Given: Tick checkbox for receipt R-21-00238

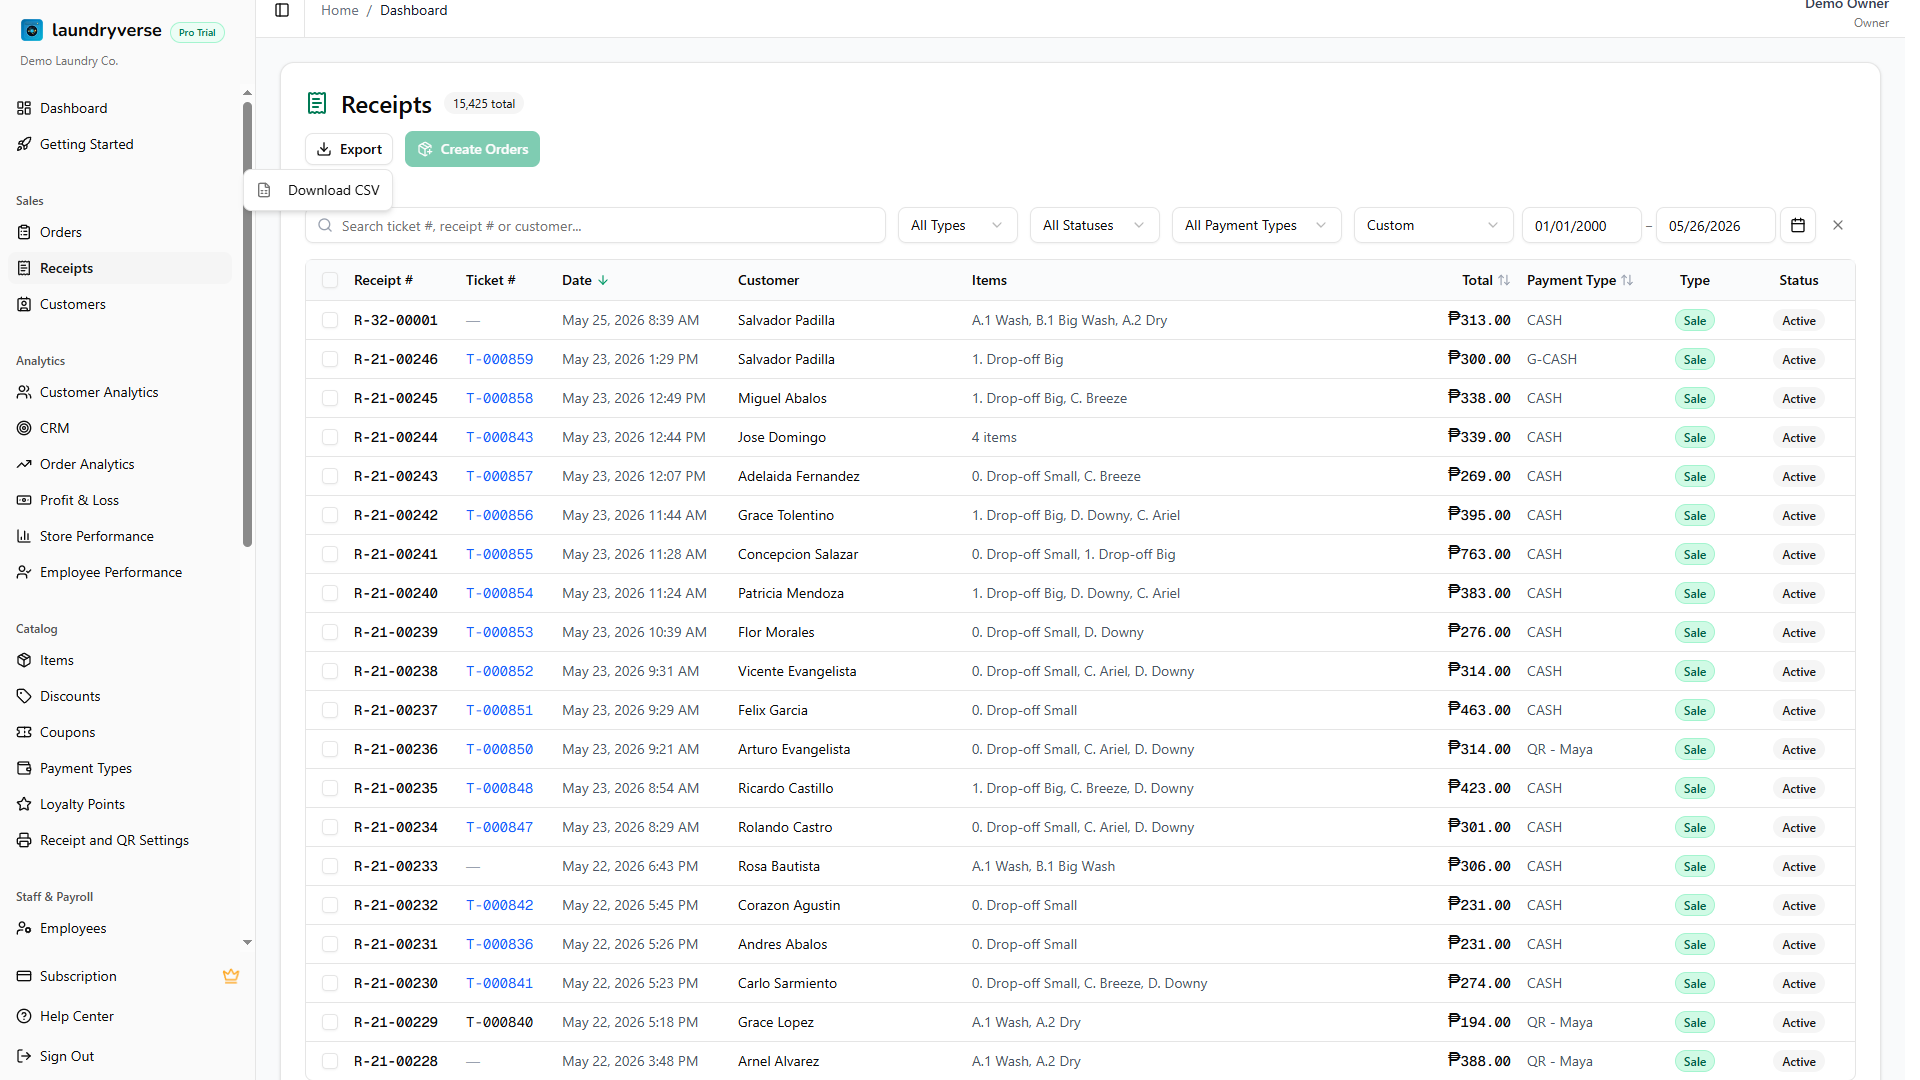Looking at the screenshot, I should coord(330,671).
